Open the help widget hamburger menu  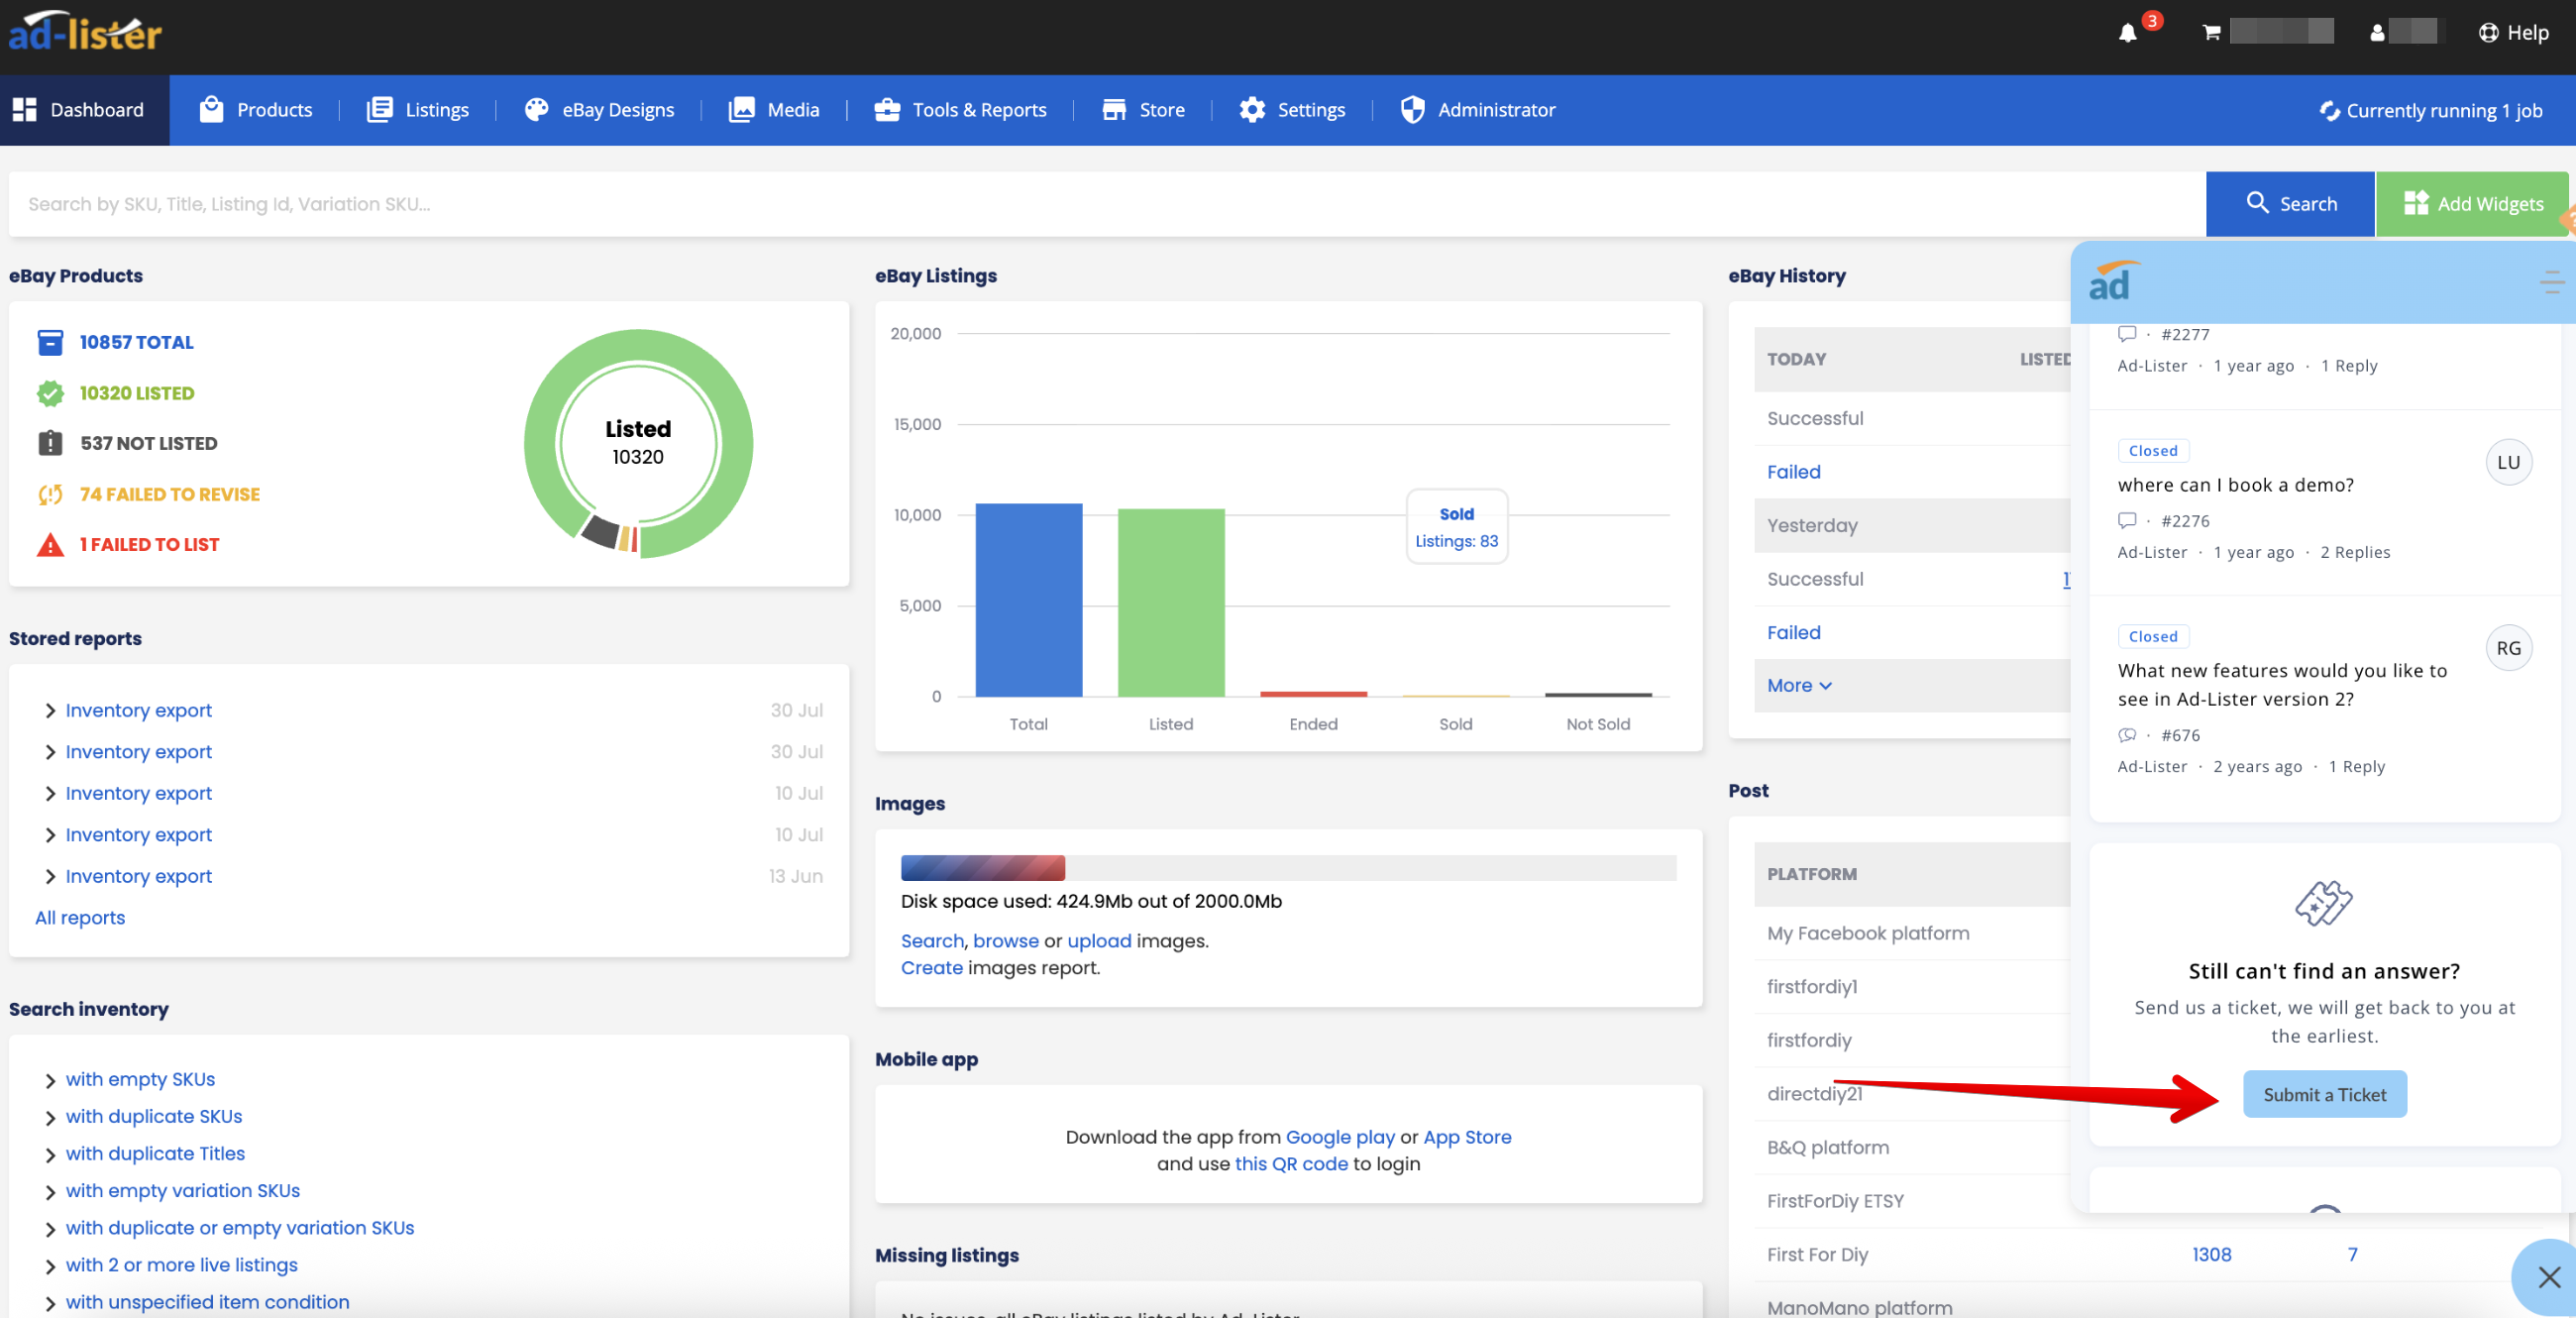click(2551, 283)
